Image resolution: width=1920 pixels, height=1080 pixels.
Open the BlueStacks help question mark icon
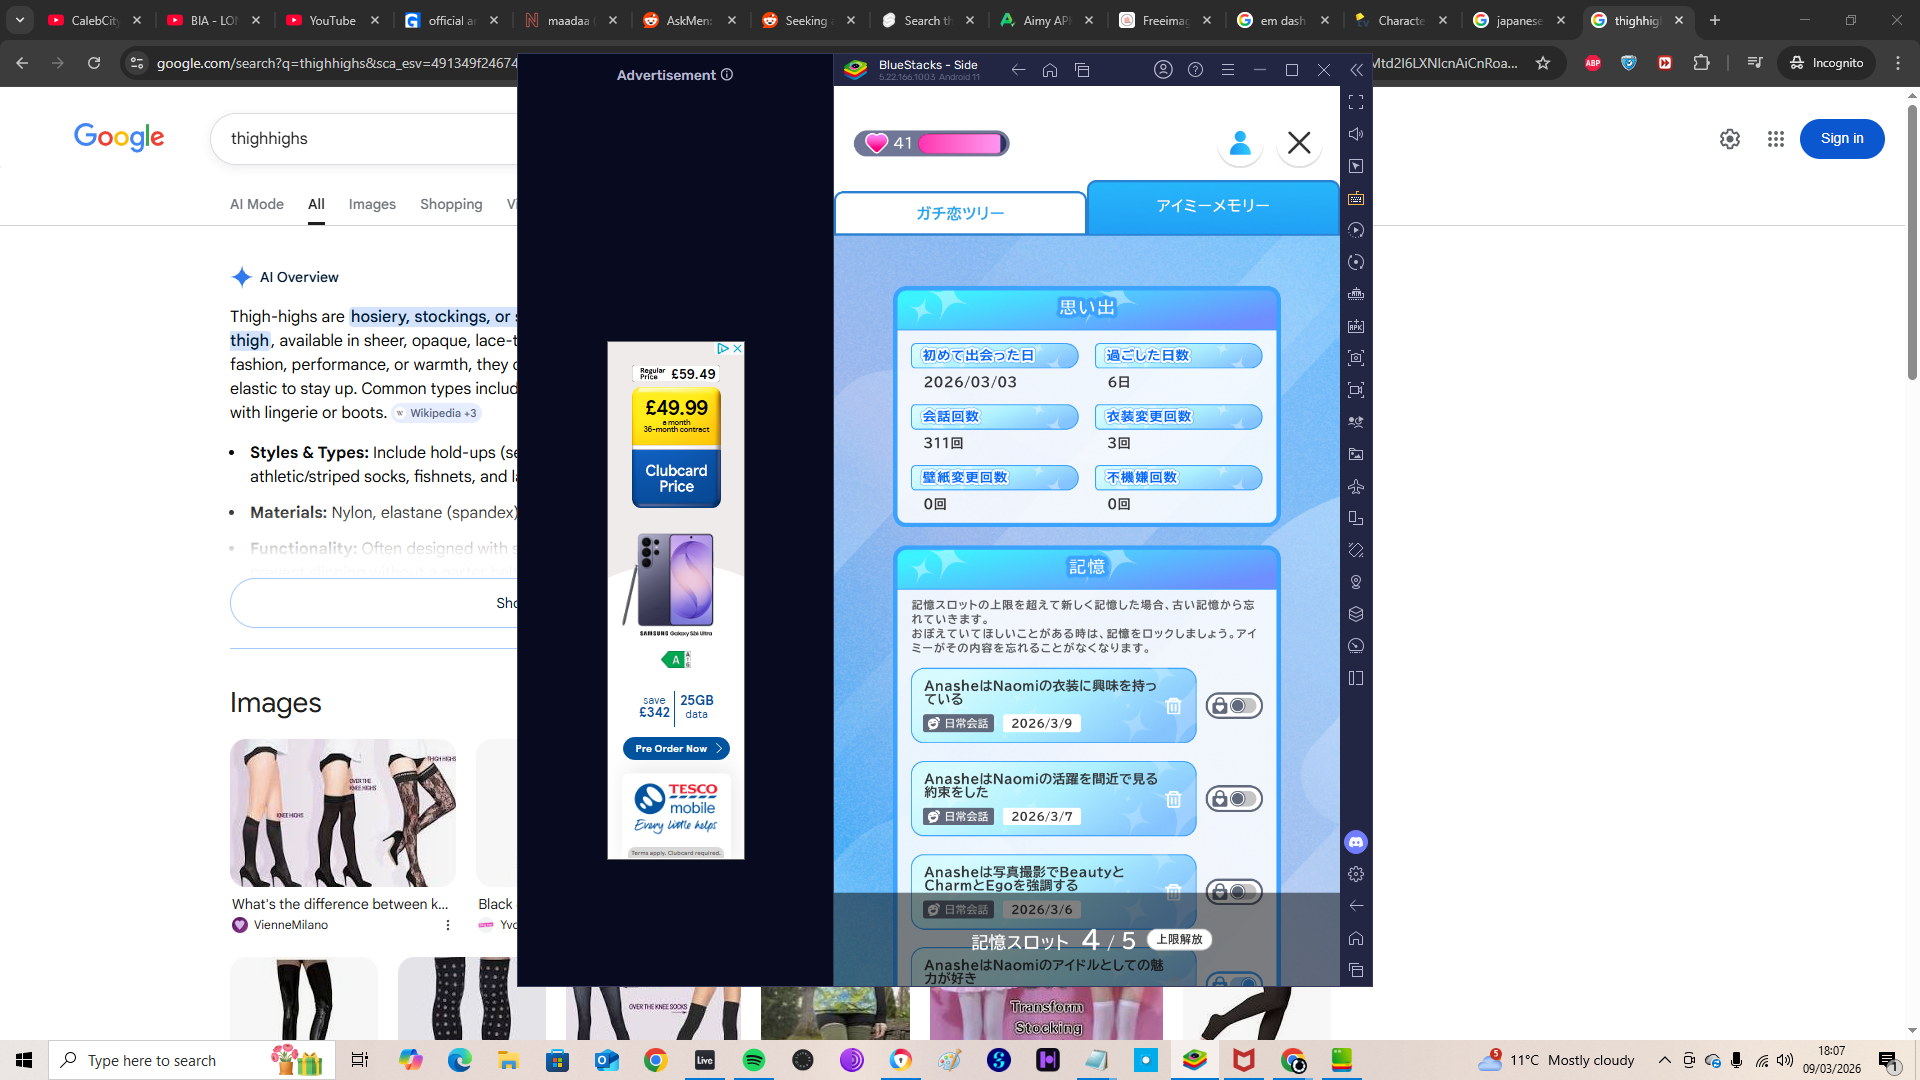(1195, 70)
